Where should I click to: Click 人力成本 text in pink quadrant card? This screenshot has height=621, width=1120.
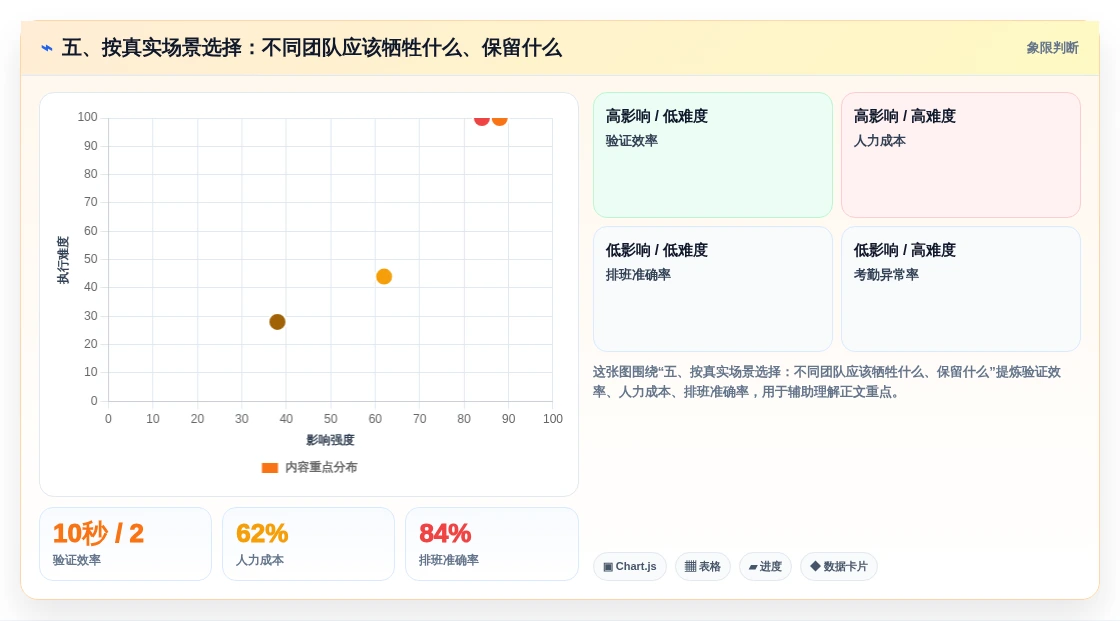point(879,141)
